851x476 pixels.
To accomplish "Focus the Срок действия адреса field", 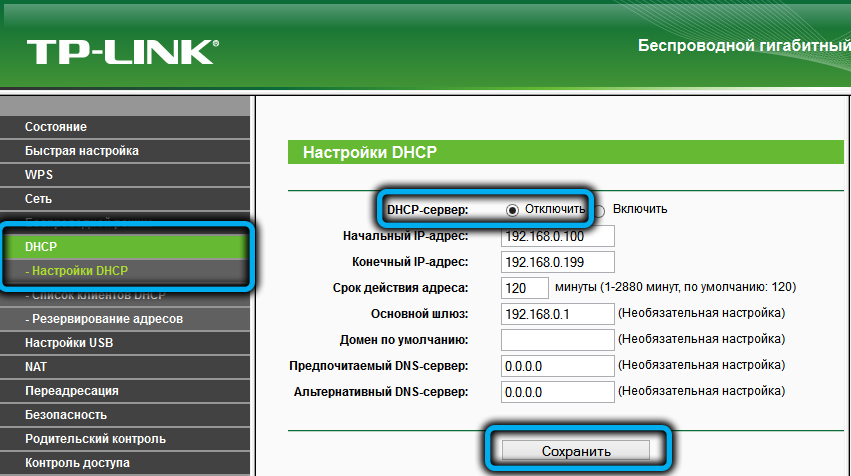I will tap(523, 289).
